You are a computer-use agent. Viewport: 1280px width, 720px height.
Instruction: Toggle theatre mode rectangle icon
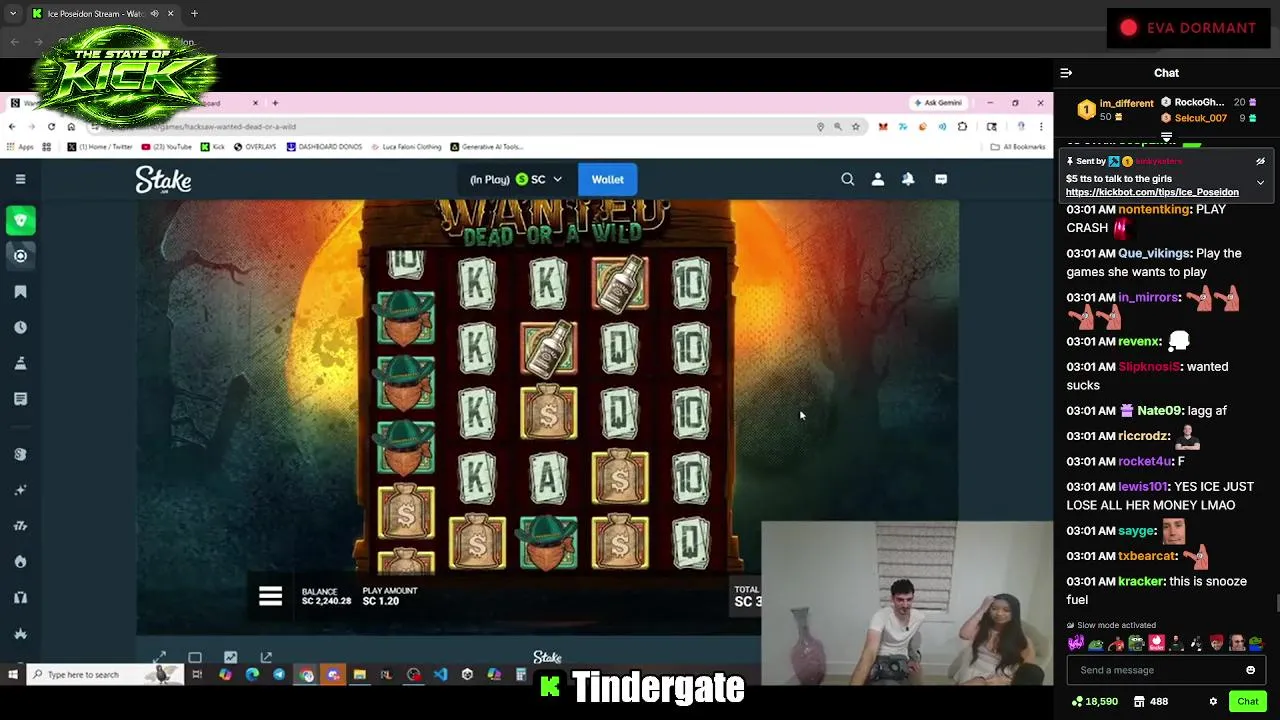pyautogui.click(x=195, y=657)
